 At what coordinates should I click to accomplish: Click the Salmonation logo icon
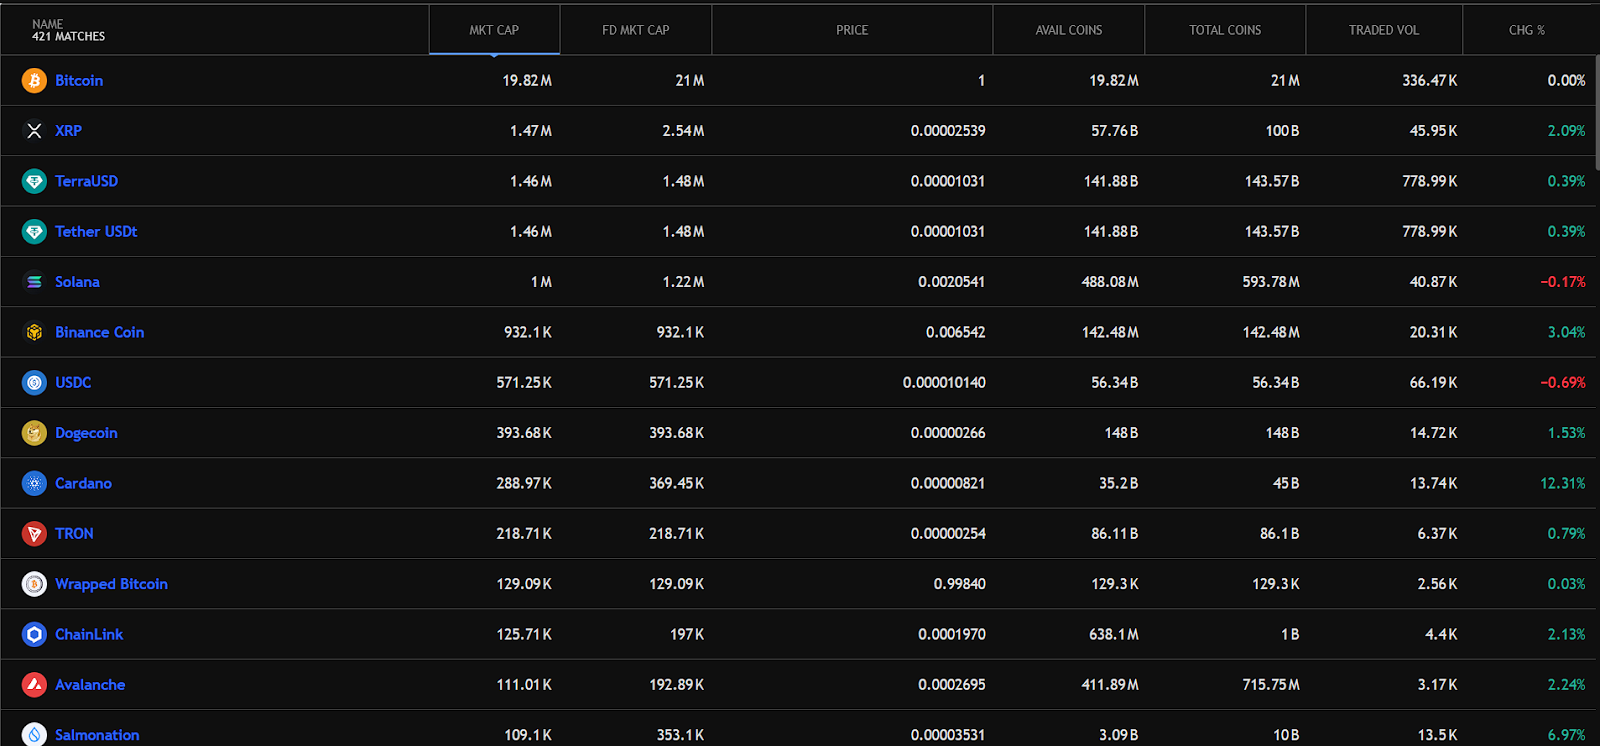click(34, 734)
